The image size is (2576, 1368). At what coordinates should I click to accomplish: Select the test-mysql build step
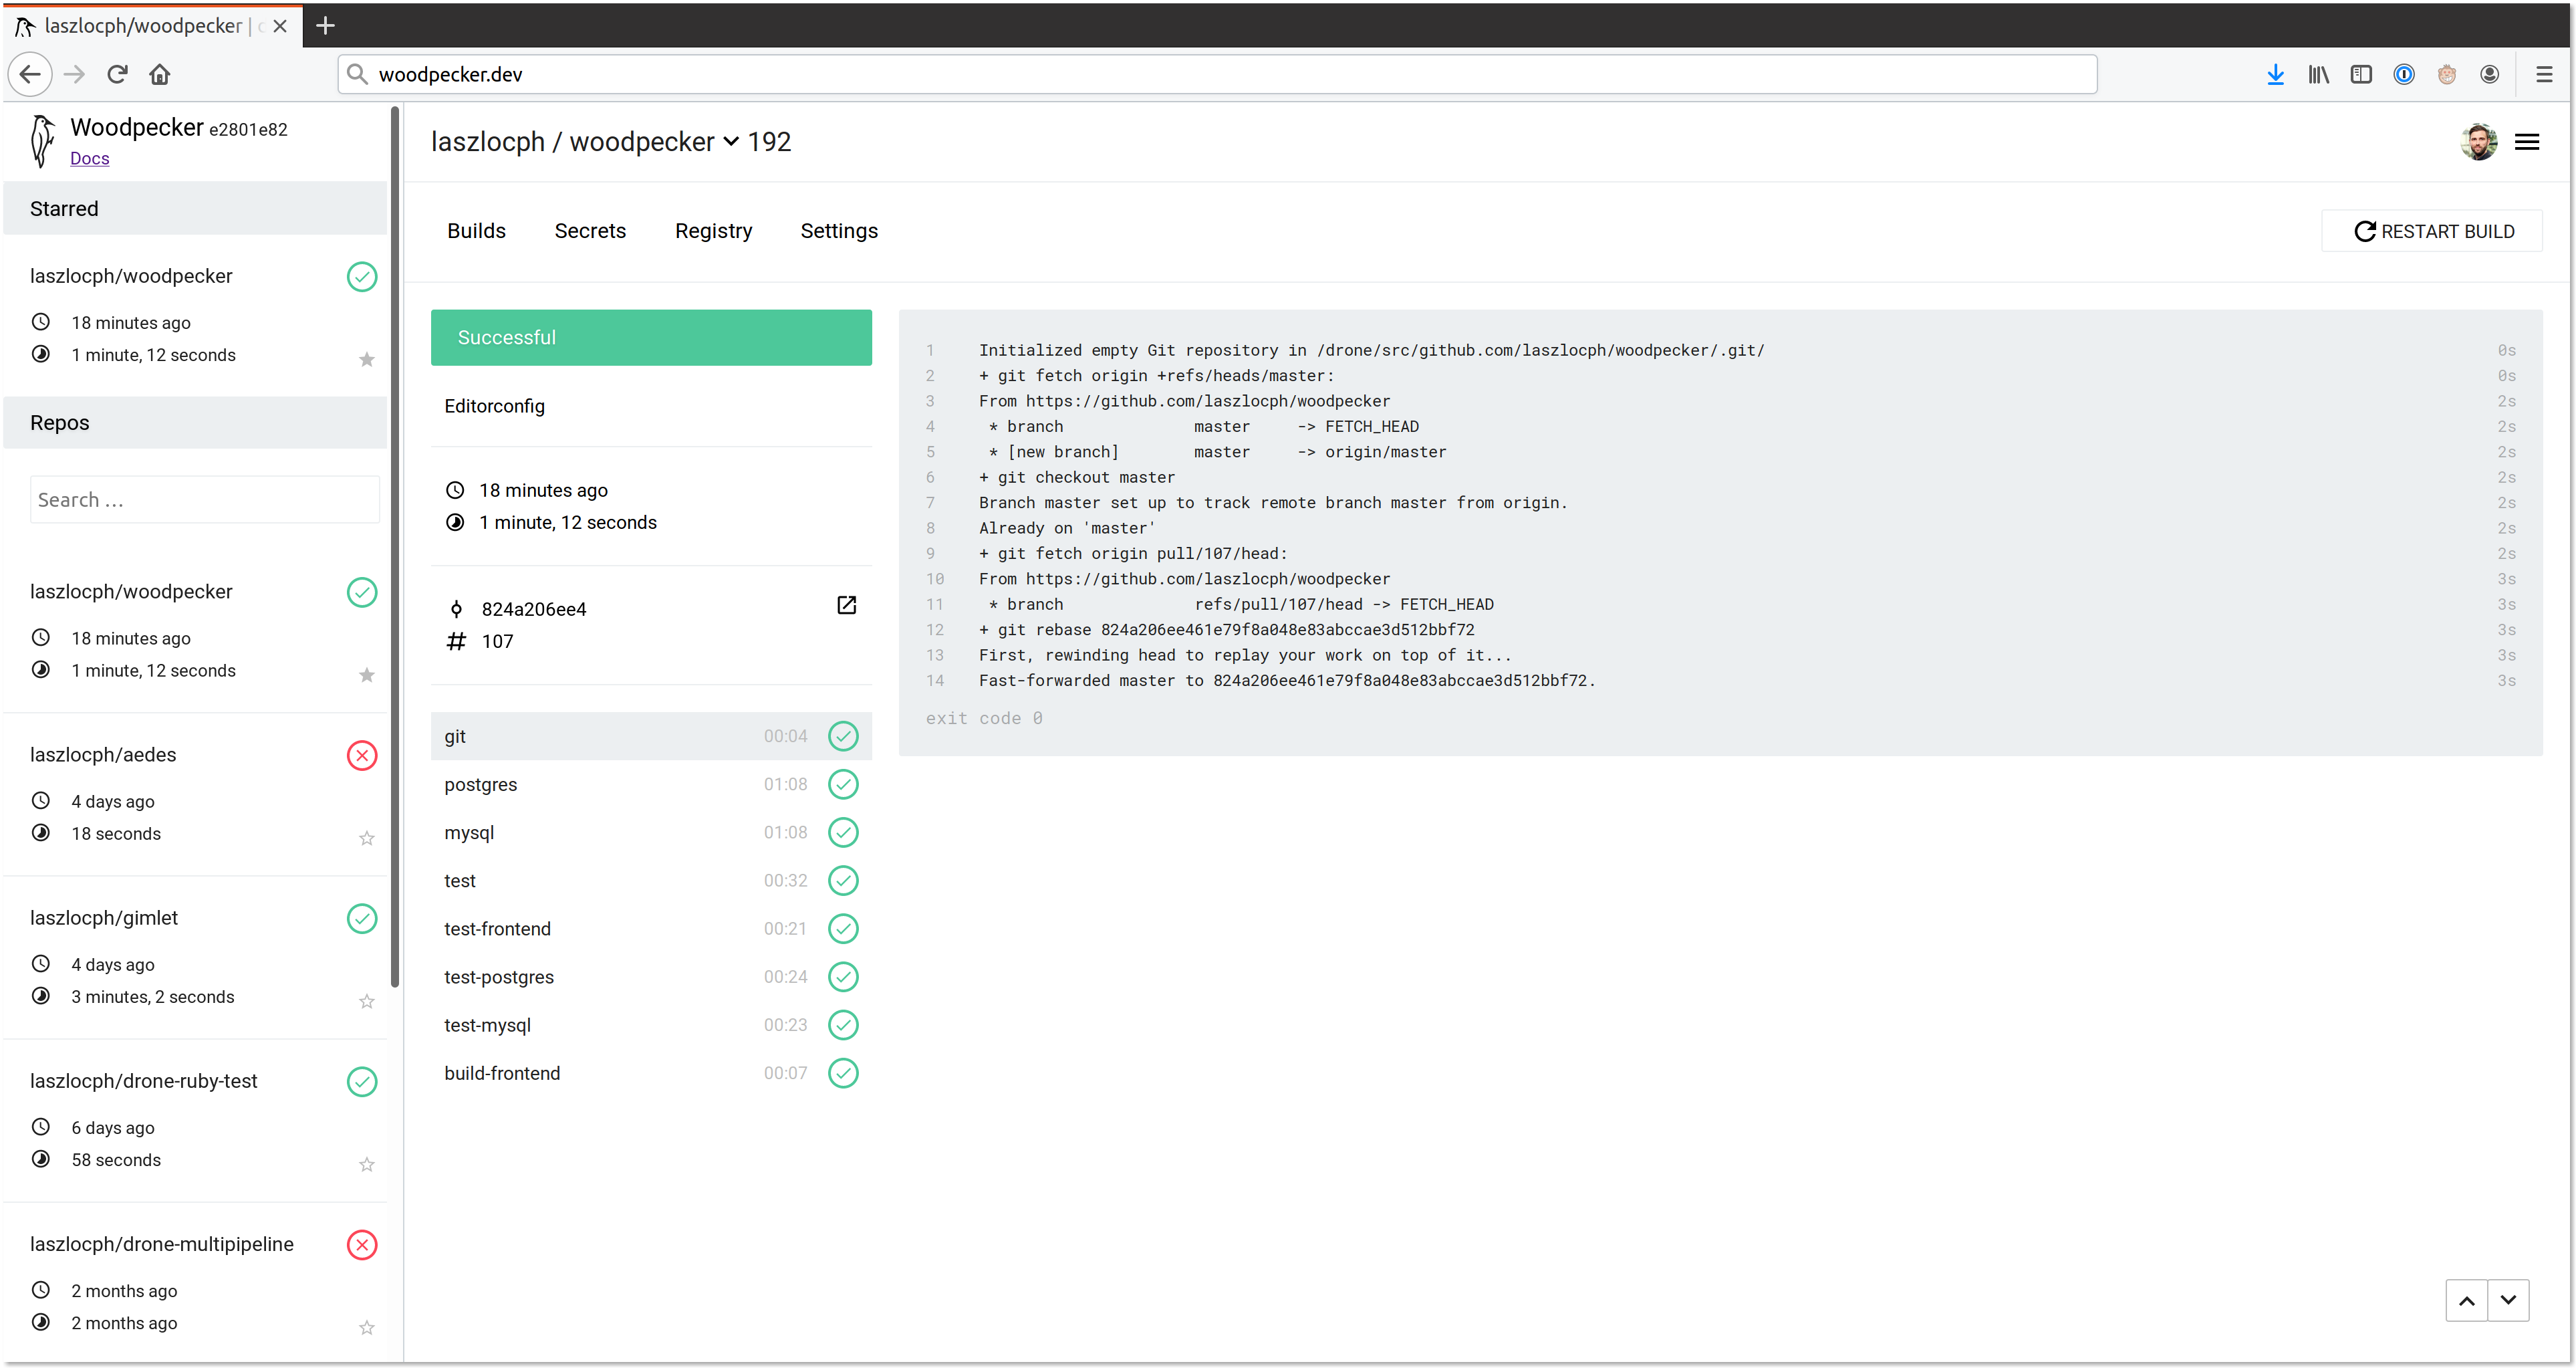tap(651, 1025)
